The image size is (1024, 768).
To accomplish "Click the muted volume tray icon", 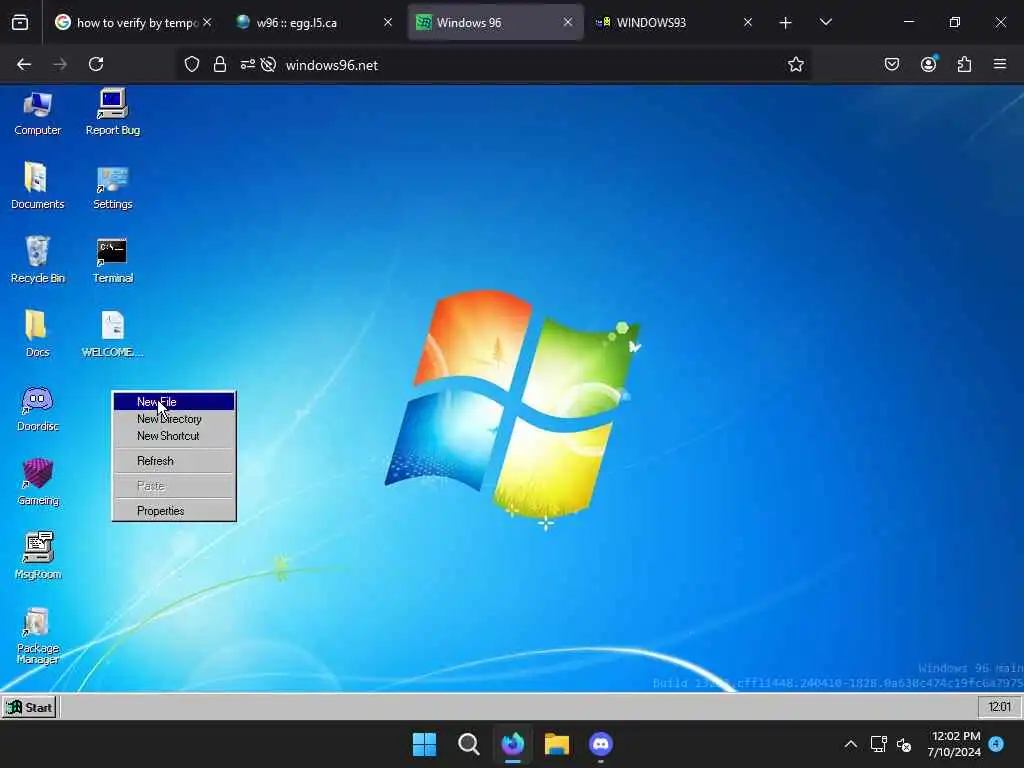I will click(904, 744).
